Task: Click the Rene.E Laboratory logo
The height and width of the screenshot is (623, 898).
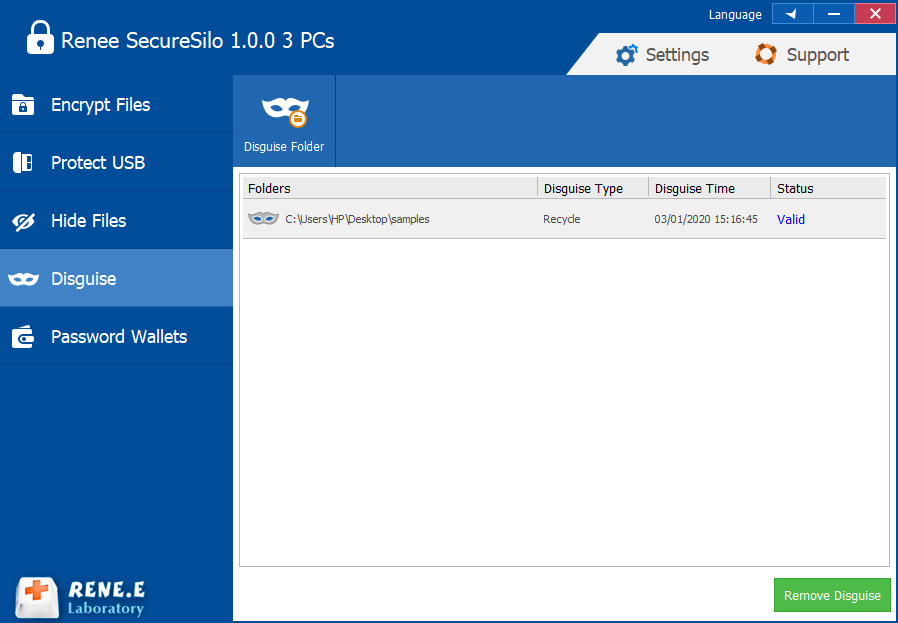Action: tap(81, 597)
